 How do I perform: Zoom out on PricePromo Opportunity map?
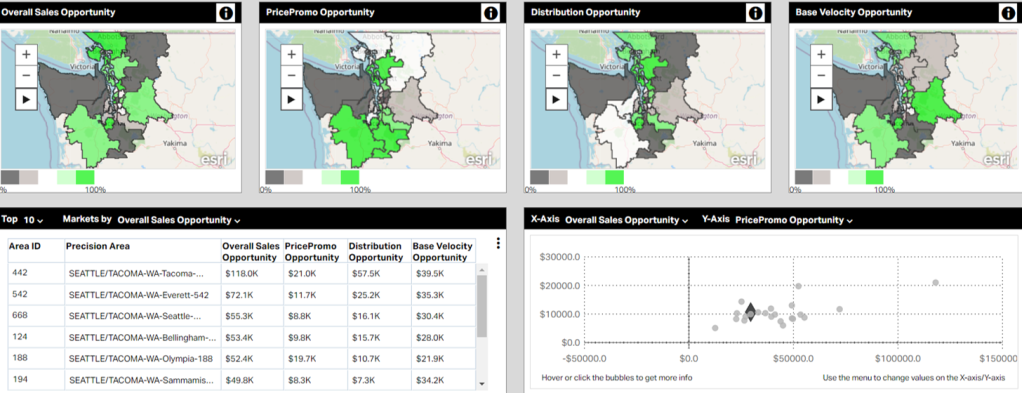tap(292, 75)
